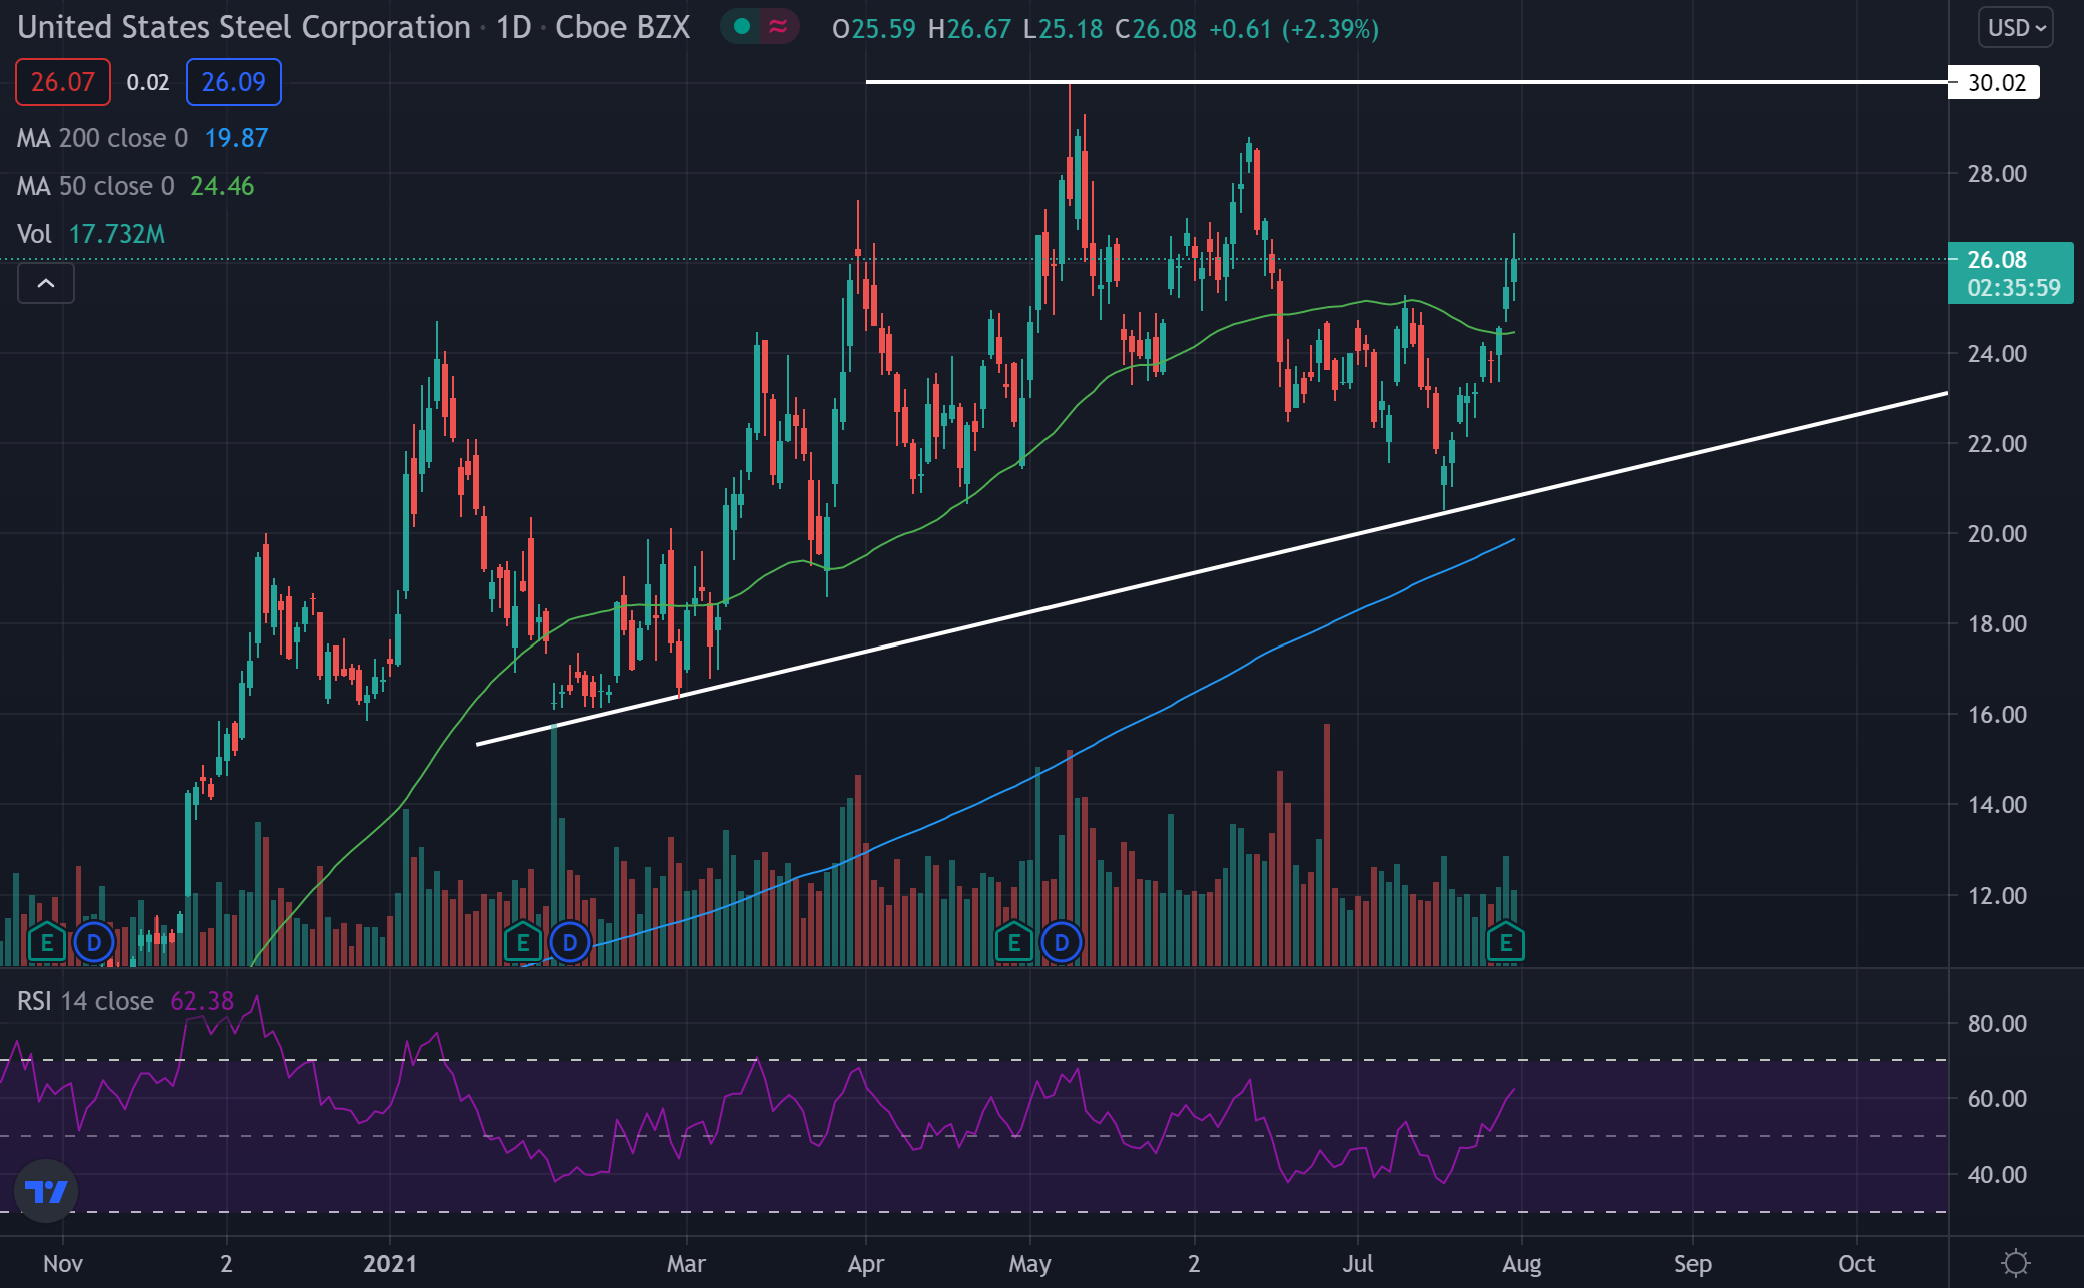Viewport: 2084px width, 1288px height.
Task: Click the dividend D badge near November
Action: point(93,941)
